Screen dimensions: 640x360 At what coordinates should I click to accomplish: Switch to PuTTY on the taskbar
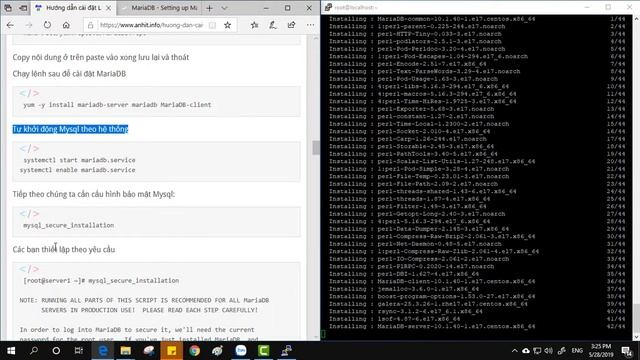tap(287, 351)
